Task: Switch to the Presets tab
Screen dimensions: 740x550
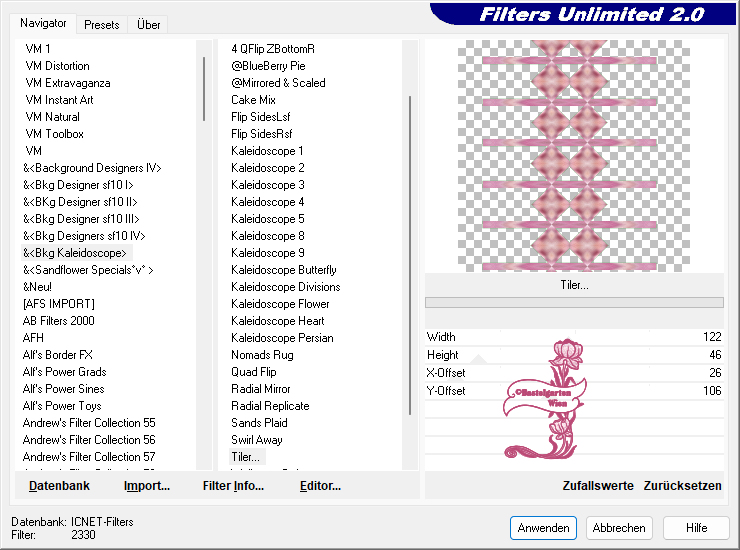Action: coord(102,24)
